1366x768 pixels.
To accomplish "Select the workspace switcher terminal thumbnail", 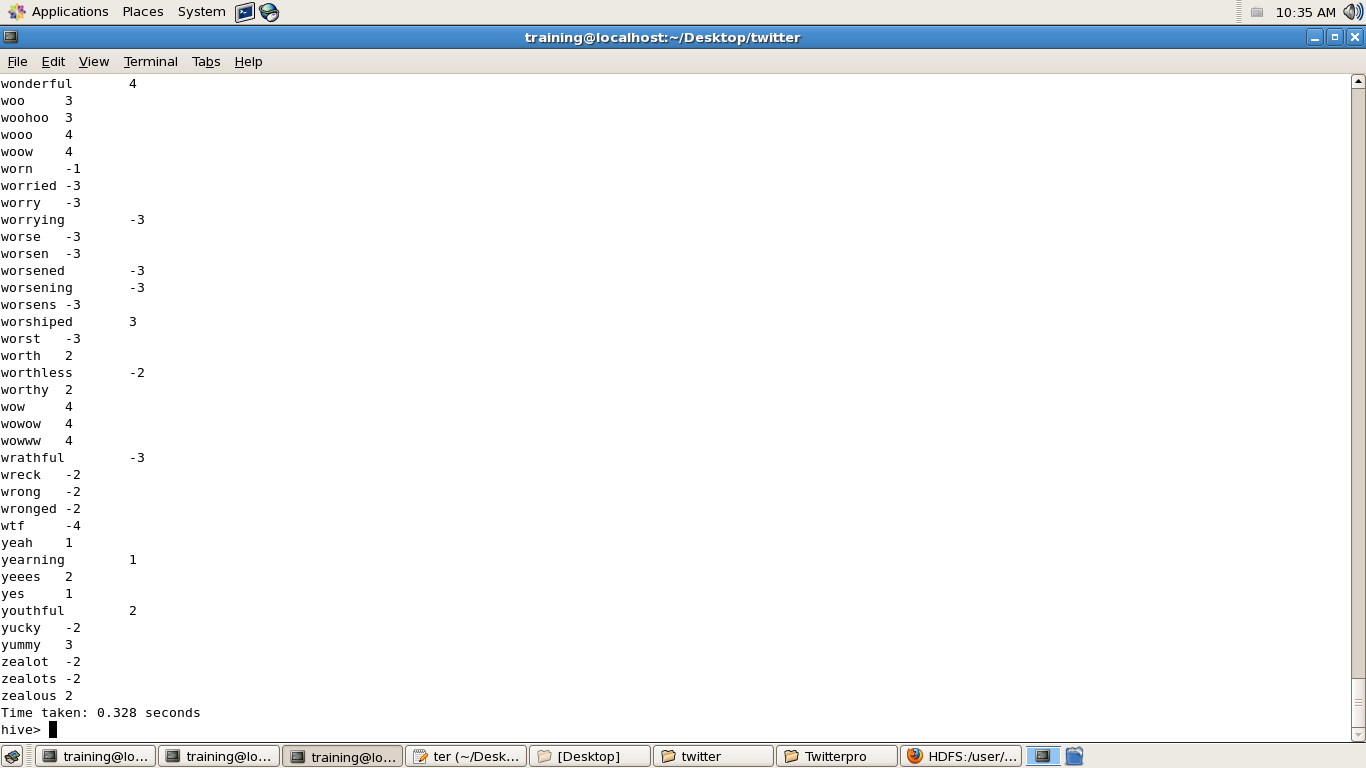I will point(1043,757).
